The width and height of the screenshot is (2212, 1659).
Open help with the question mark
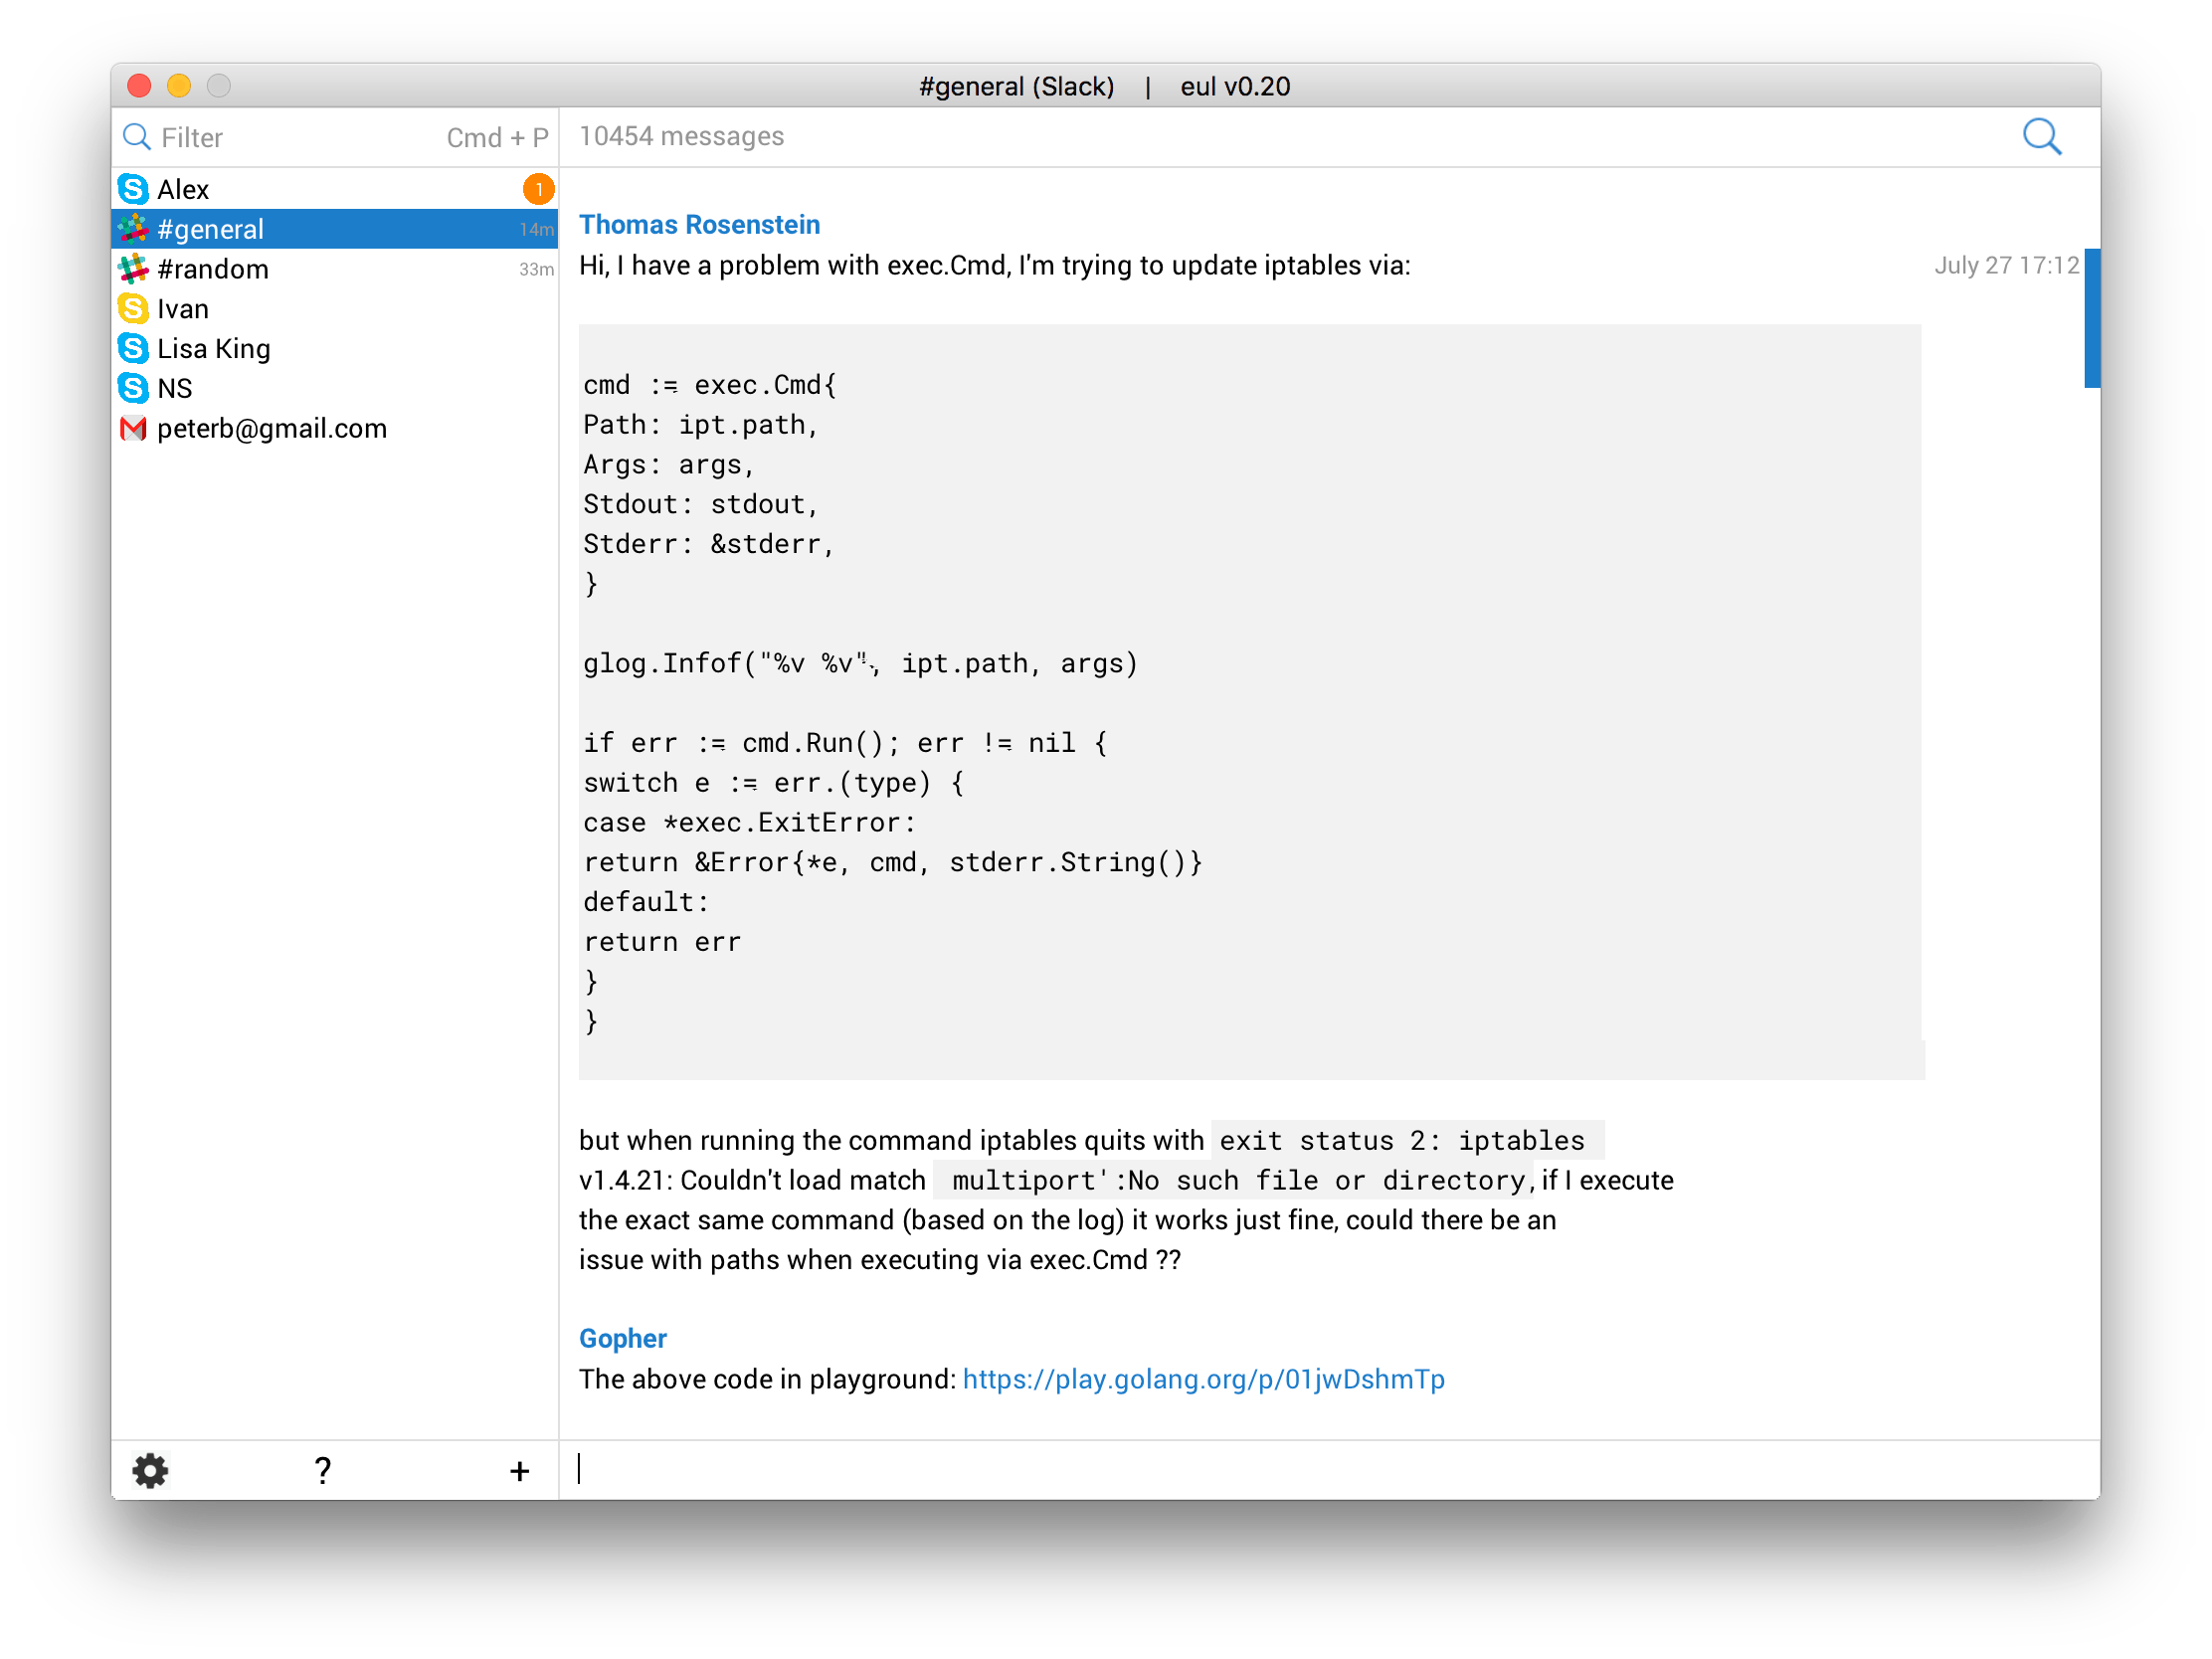pyautogui.click(x=322, y=1470)
